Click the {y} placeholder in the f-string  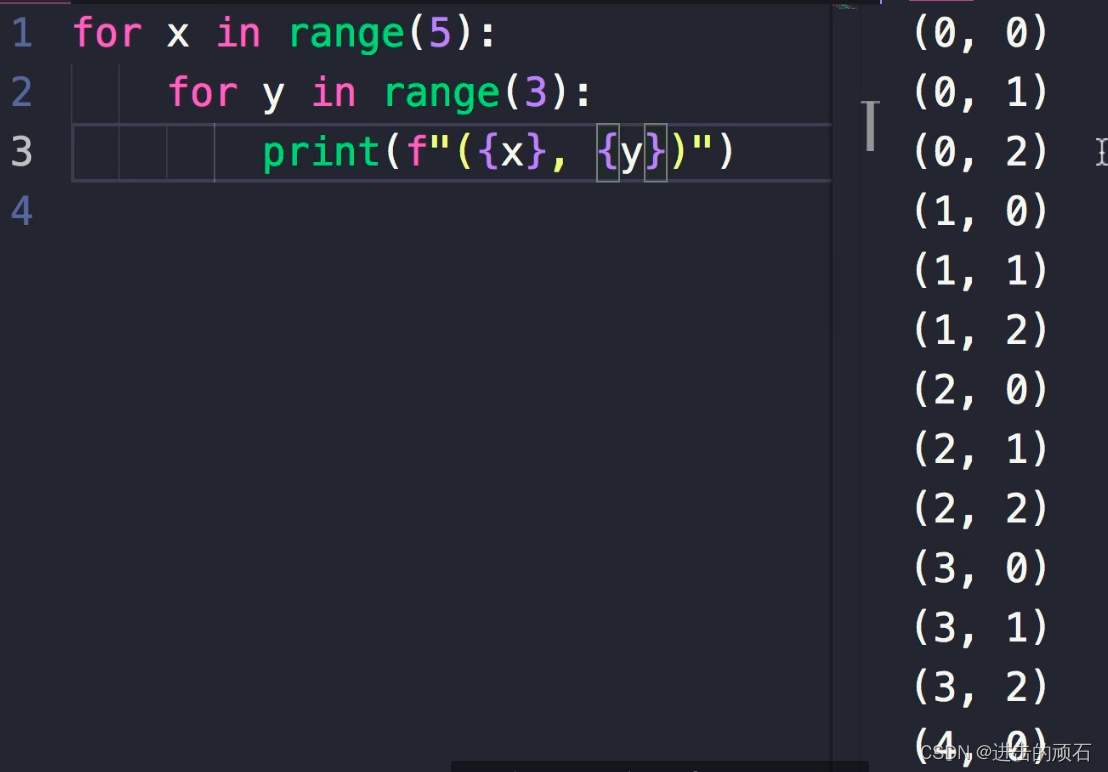coord(632,152)
